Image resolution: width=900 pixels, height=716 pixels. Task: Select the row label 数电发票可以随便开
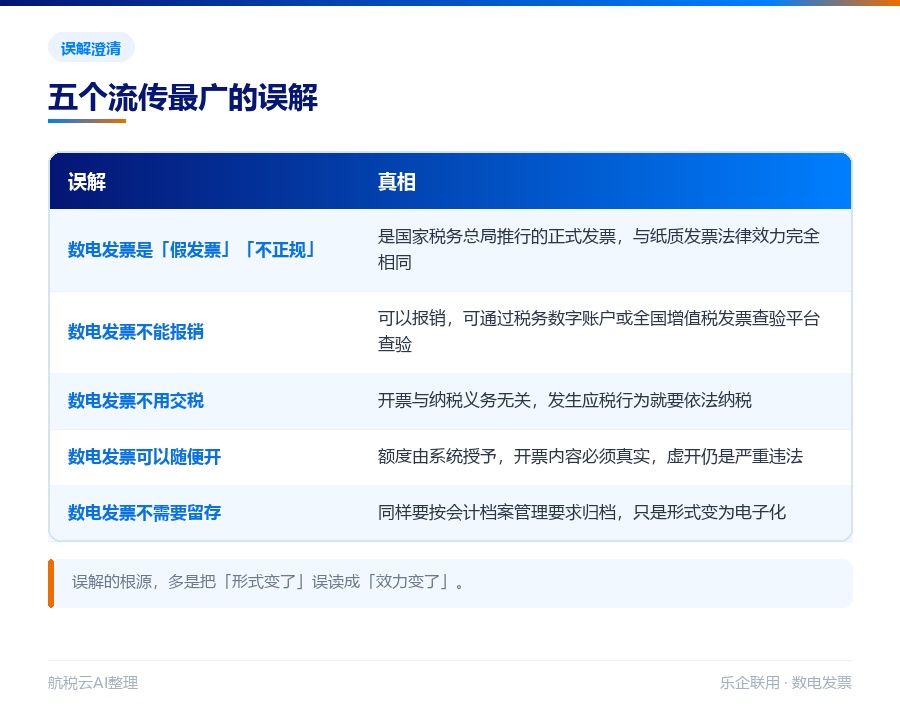(x=145, y=456)
